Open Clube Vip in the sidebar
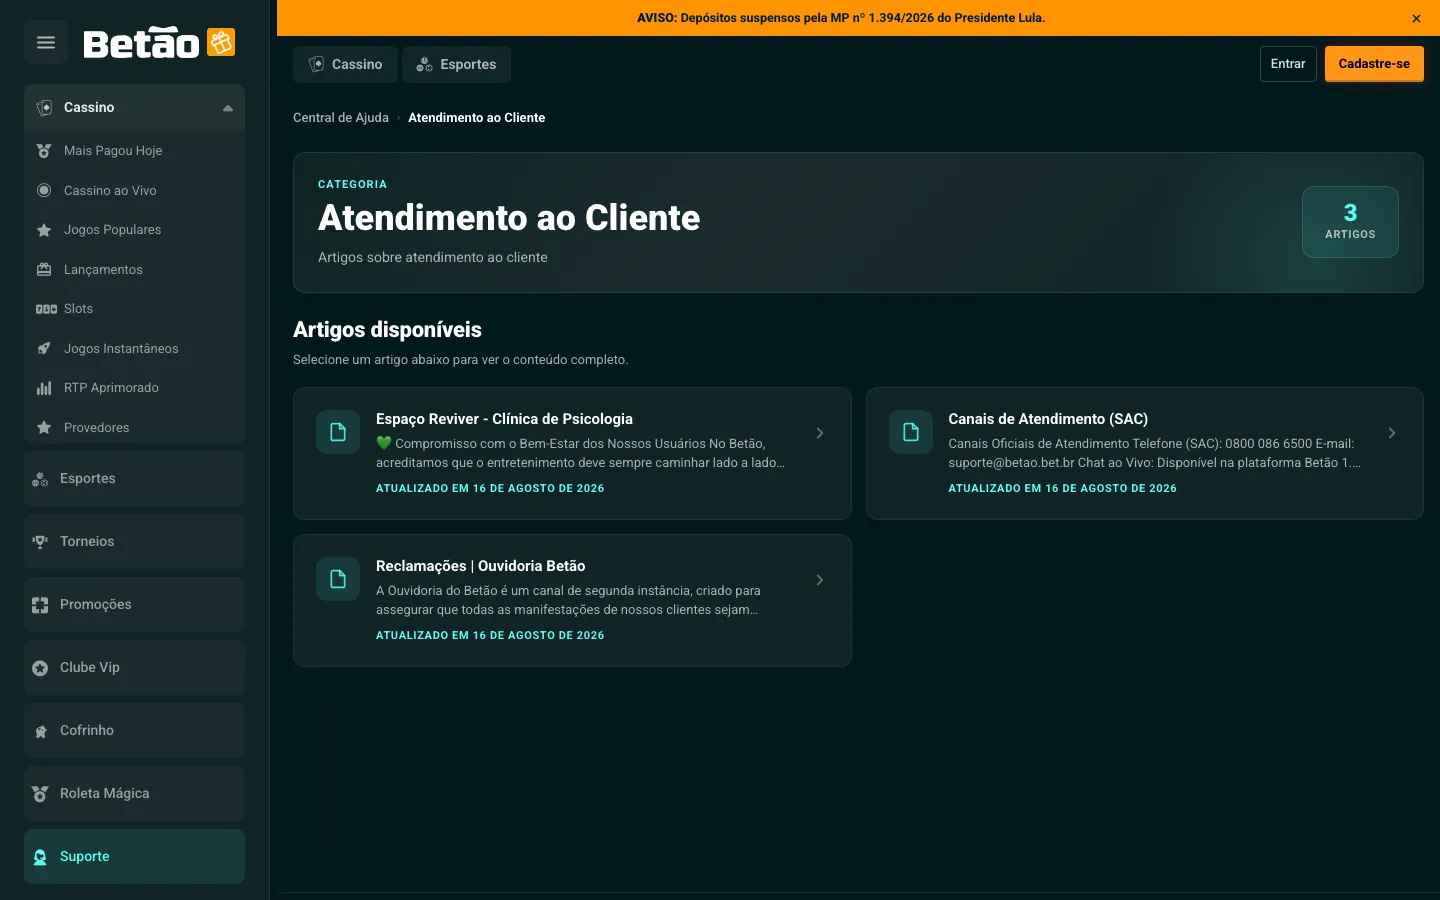The image size is (1440, 900). [x=134, y=668]
